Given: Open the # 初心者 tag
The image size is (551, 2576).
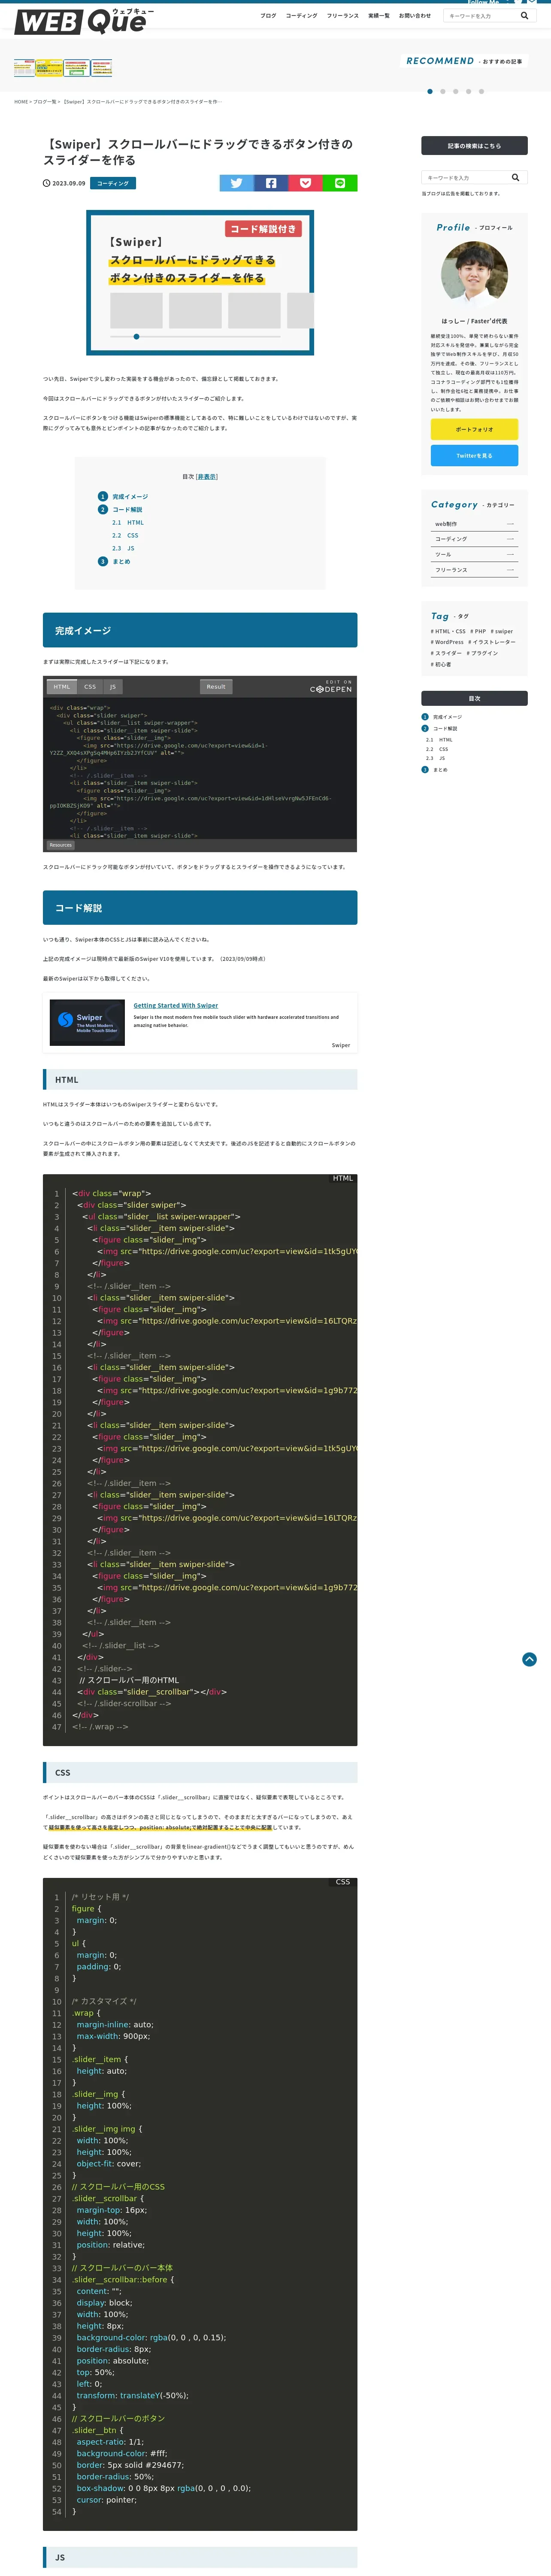Looking at the screenshot, I should (x=441, y=664).
